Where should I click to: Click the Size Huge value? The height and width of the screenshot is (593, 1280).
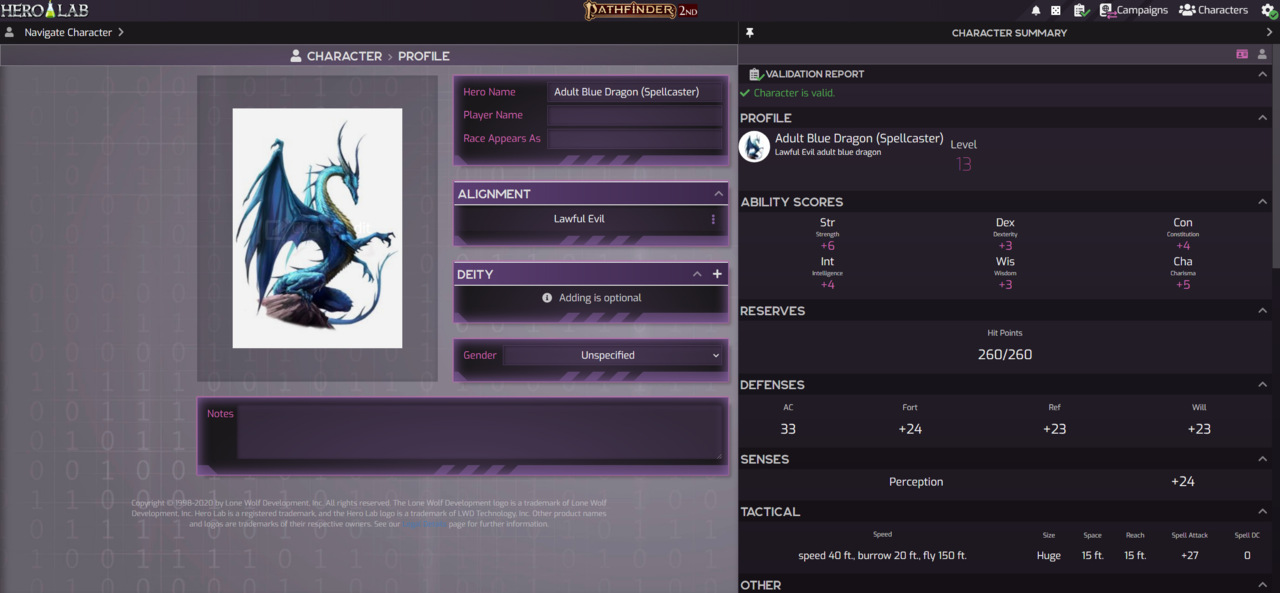coord(1049,556)
